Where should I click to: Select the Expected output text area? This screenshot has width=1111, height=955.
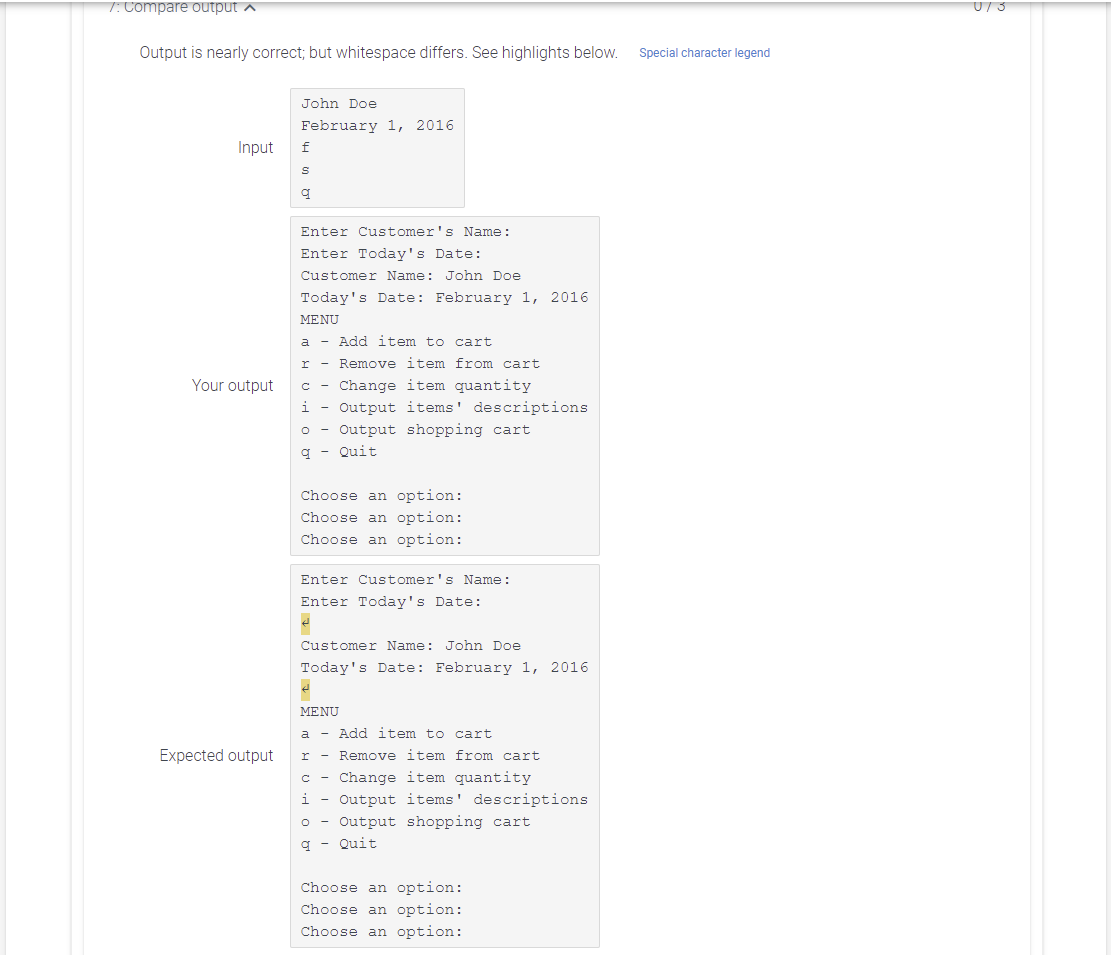coord(444,754)
